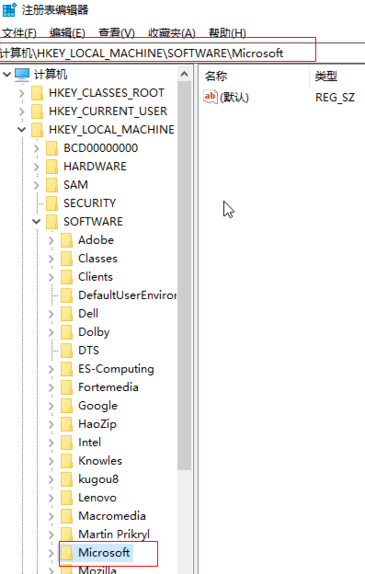
Task: Click the SAM folder icon
Action: (x=52, y=185)
